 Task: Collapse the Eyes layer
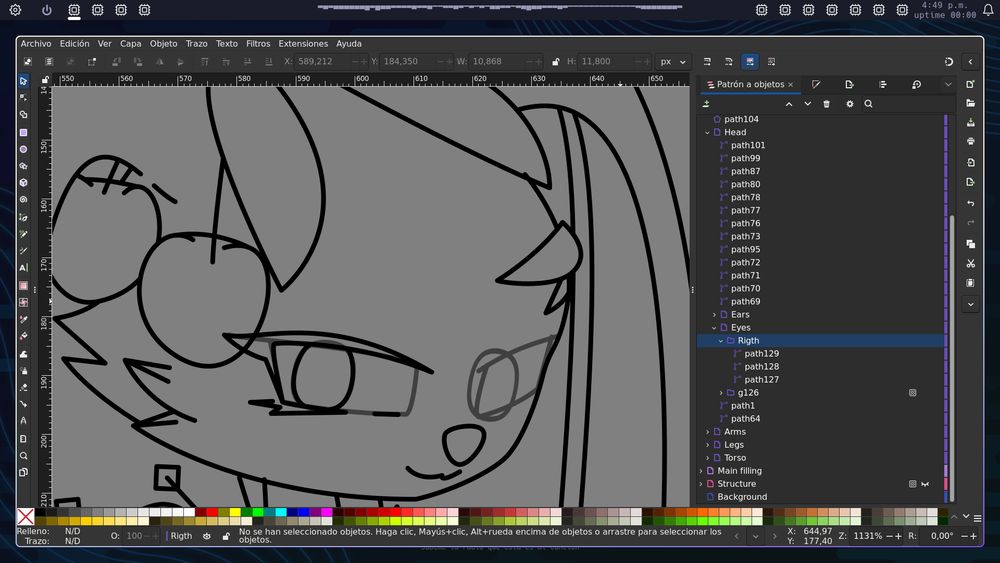click(714, 328)
